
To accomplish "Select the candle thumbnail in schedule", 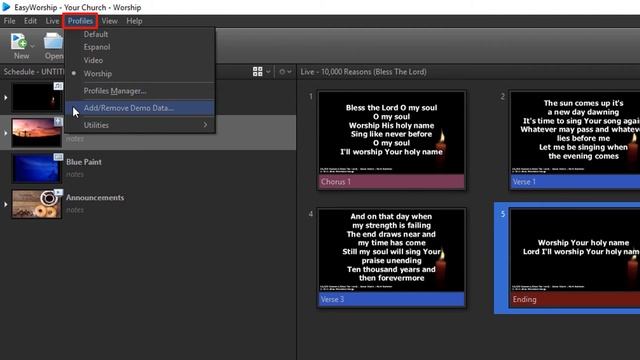I will pyautogui.click(x=37, y=97).
